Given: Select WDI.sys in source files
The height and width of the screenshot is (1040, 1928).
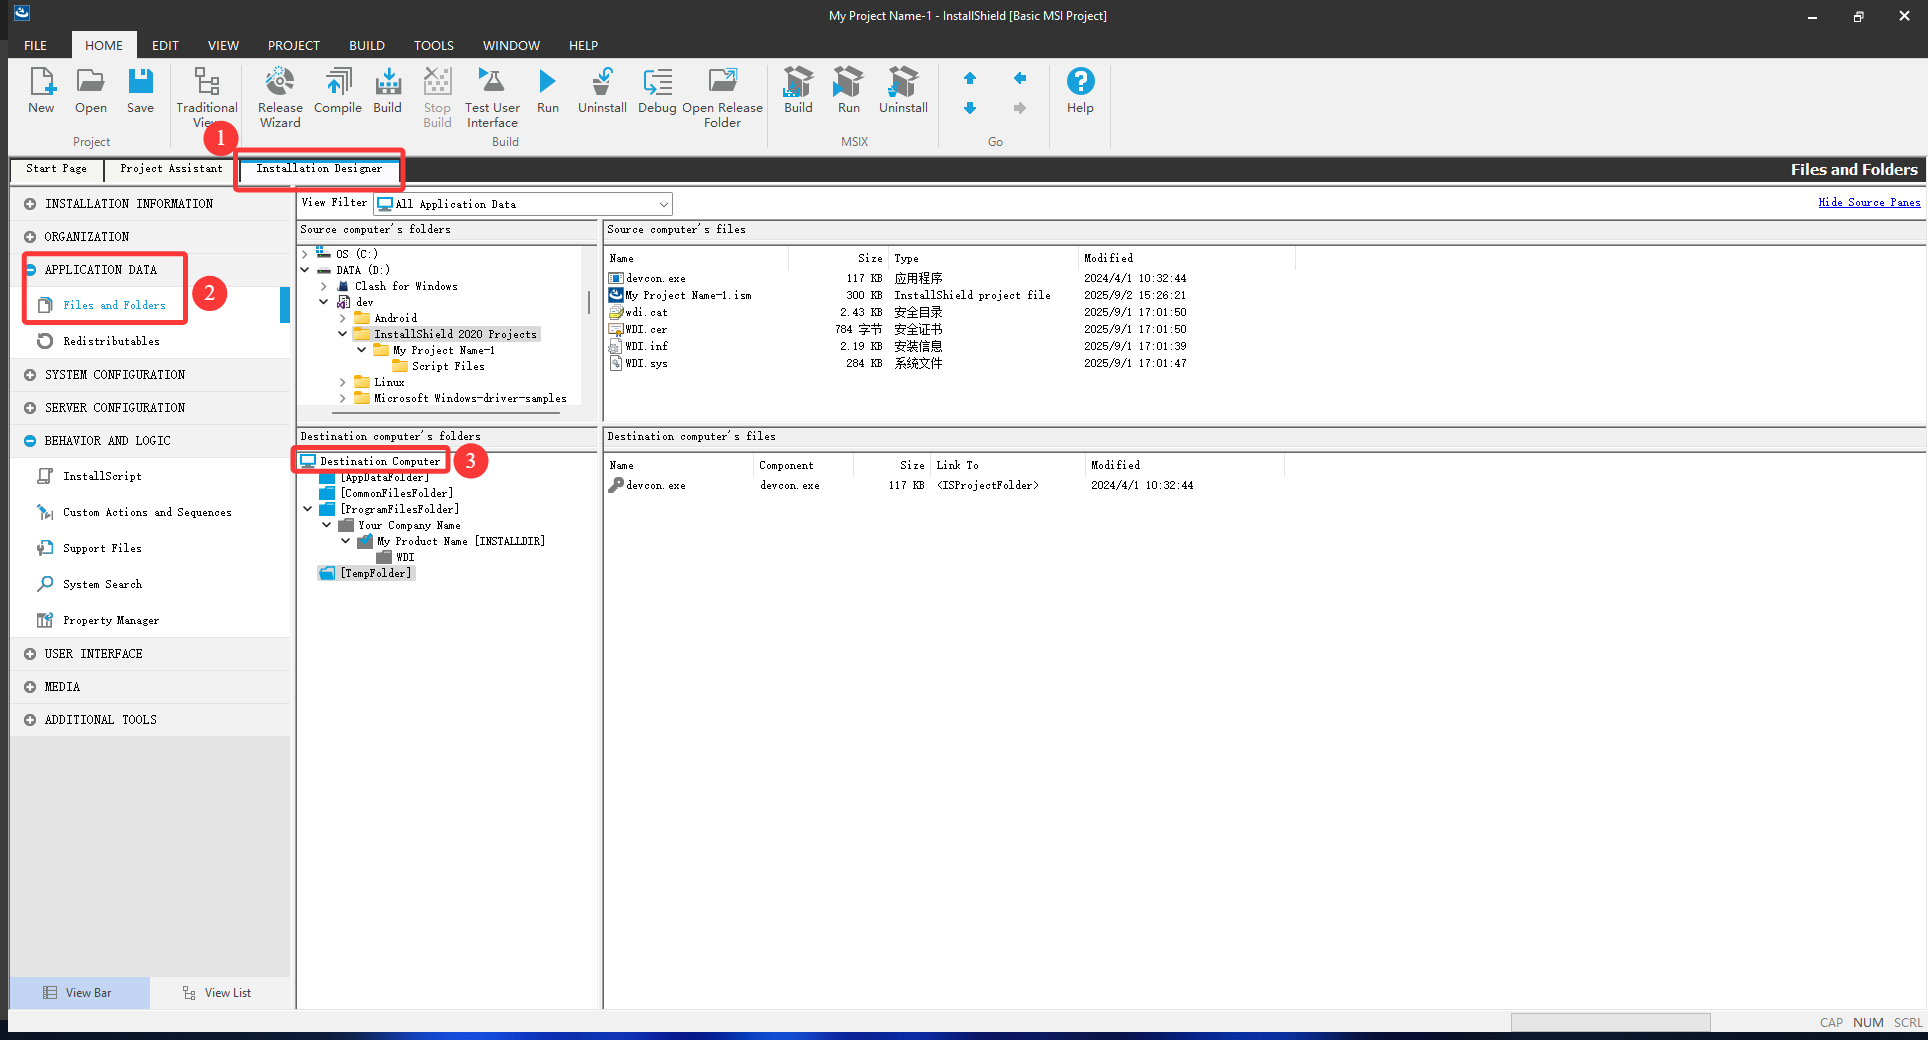Looking at the screenshot, I should (646, 363).
